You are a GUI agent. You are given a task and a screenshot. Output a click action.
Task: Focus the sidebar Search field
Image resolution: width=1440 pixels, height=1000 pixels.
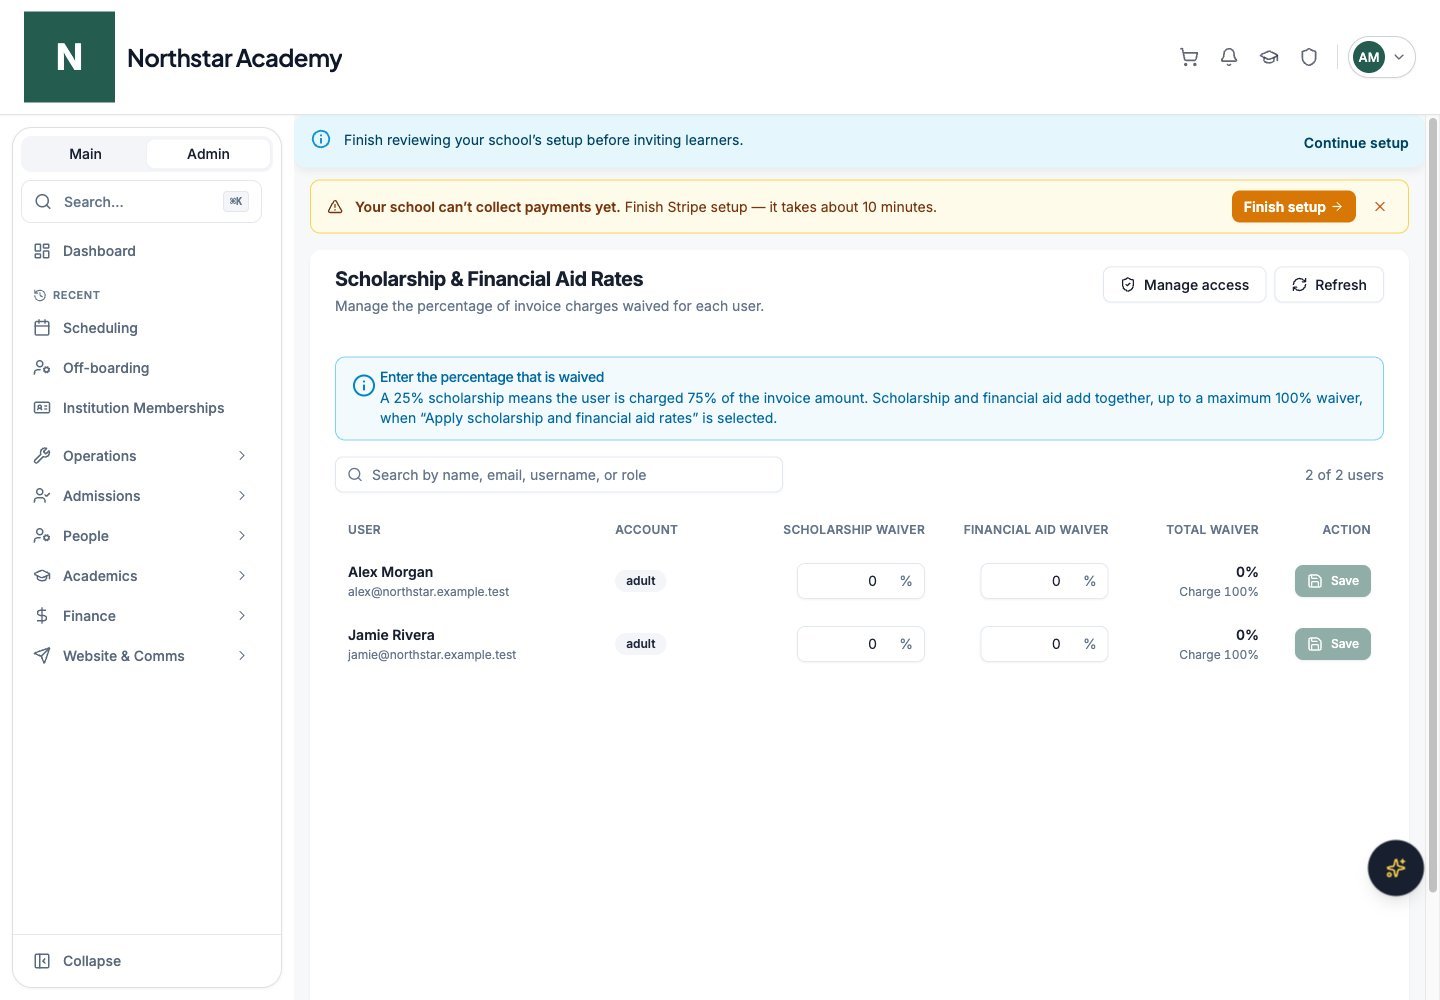click(141, 202)
